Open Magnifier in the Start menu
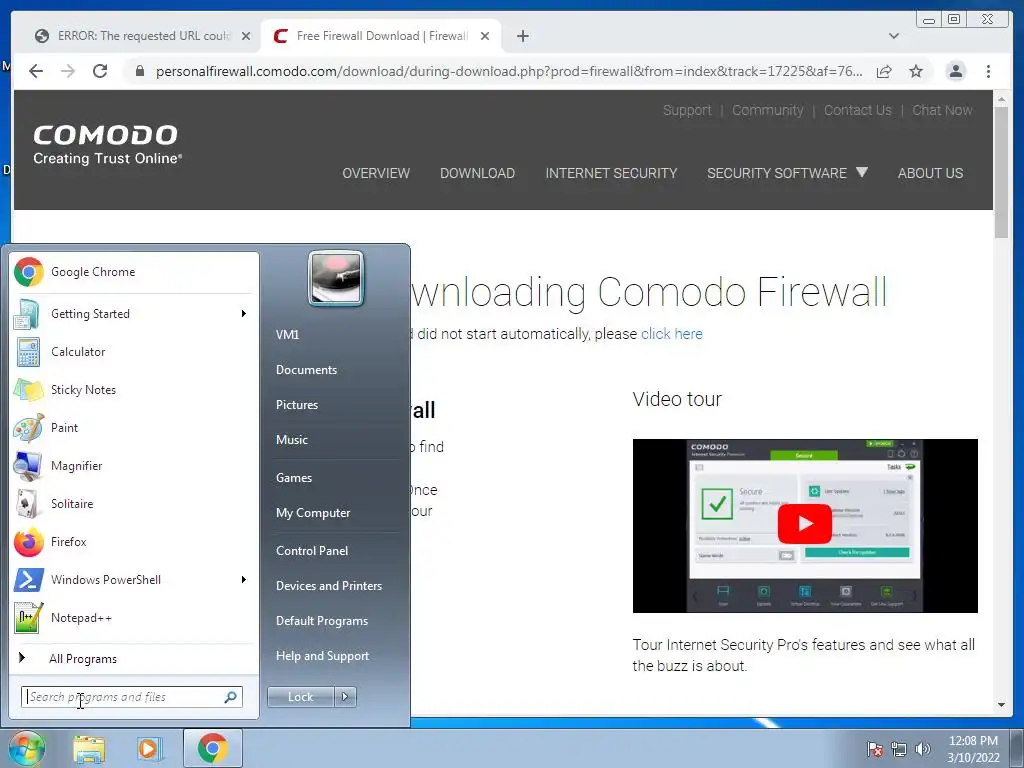 134,466
